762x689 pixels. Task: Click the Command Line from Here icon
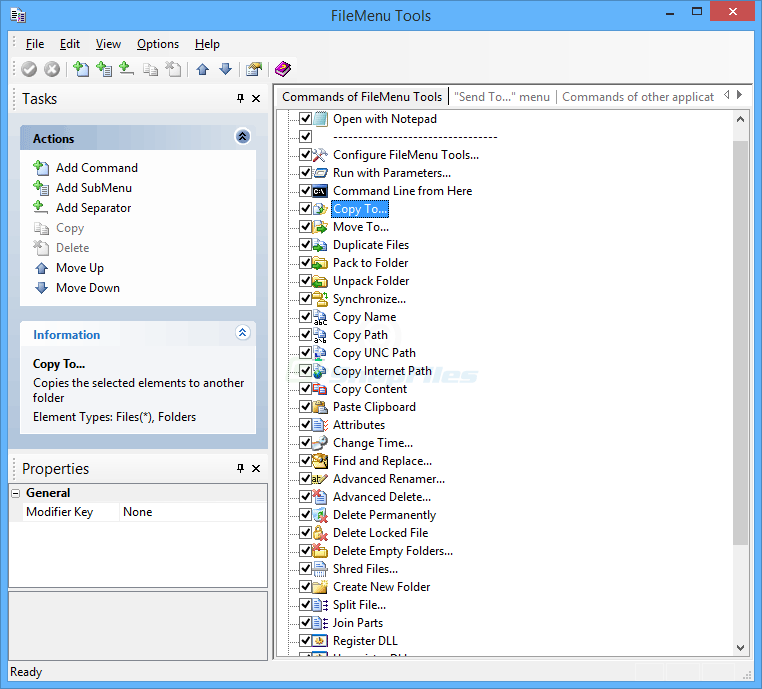coord(320,191)
